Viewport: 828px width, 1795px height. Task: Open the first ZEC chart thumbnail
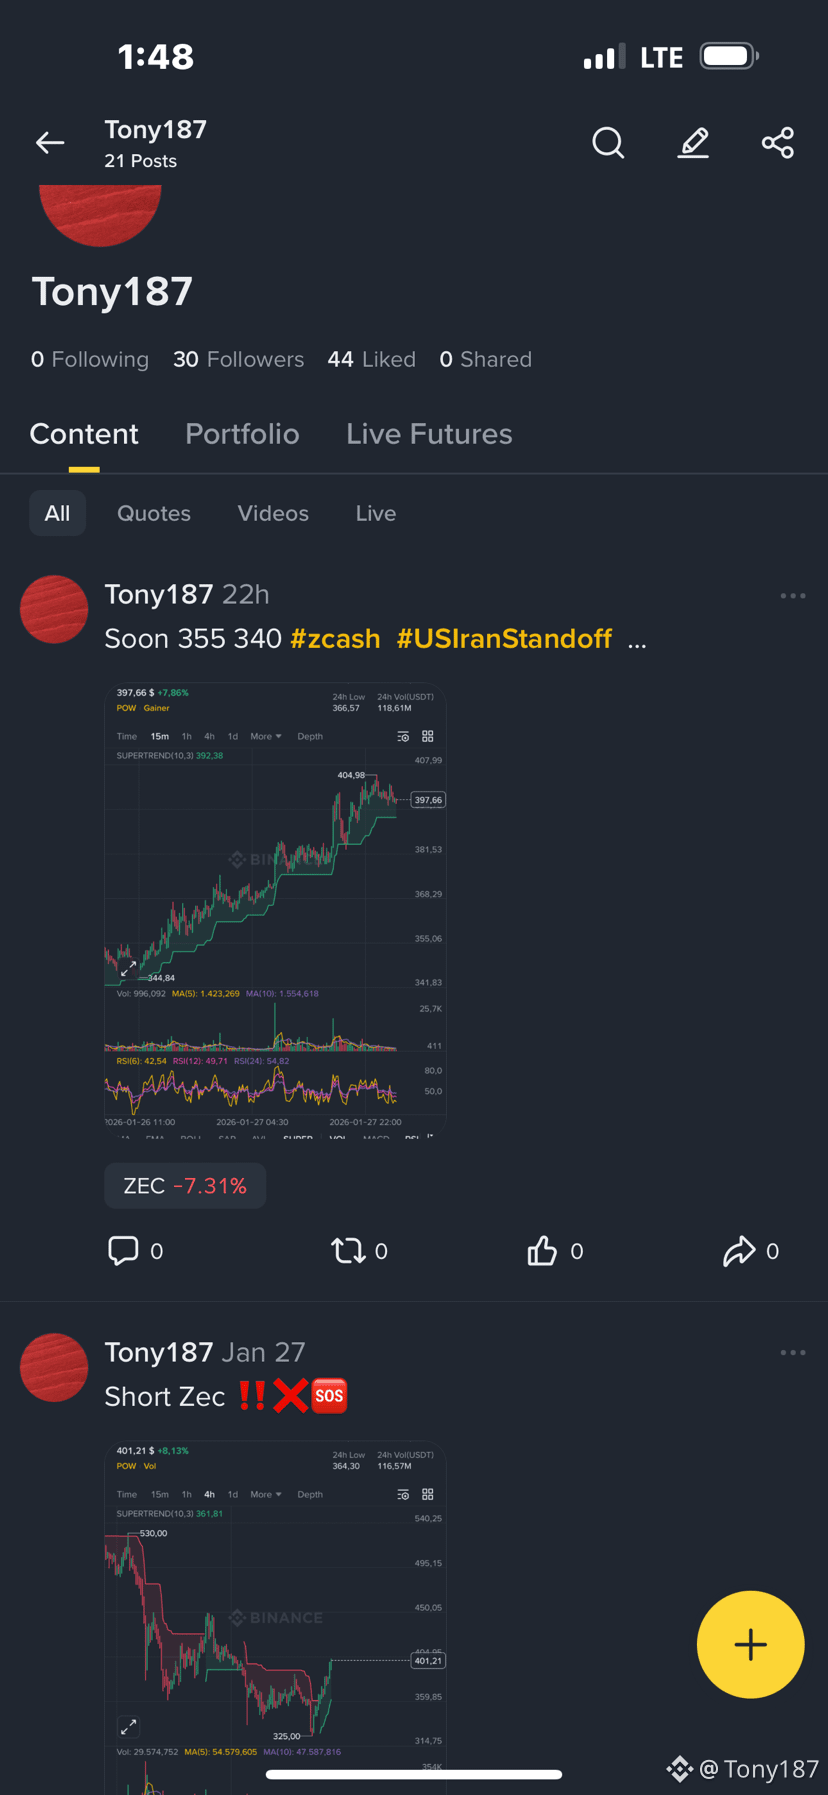(275, 910)
